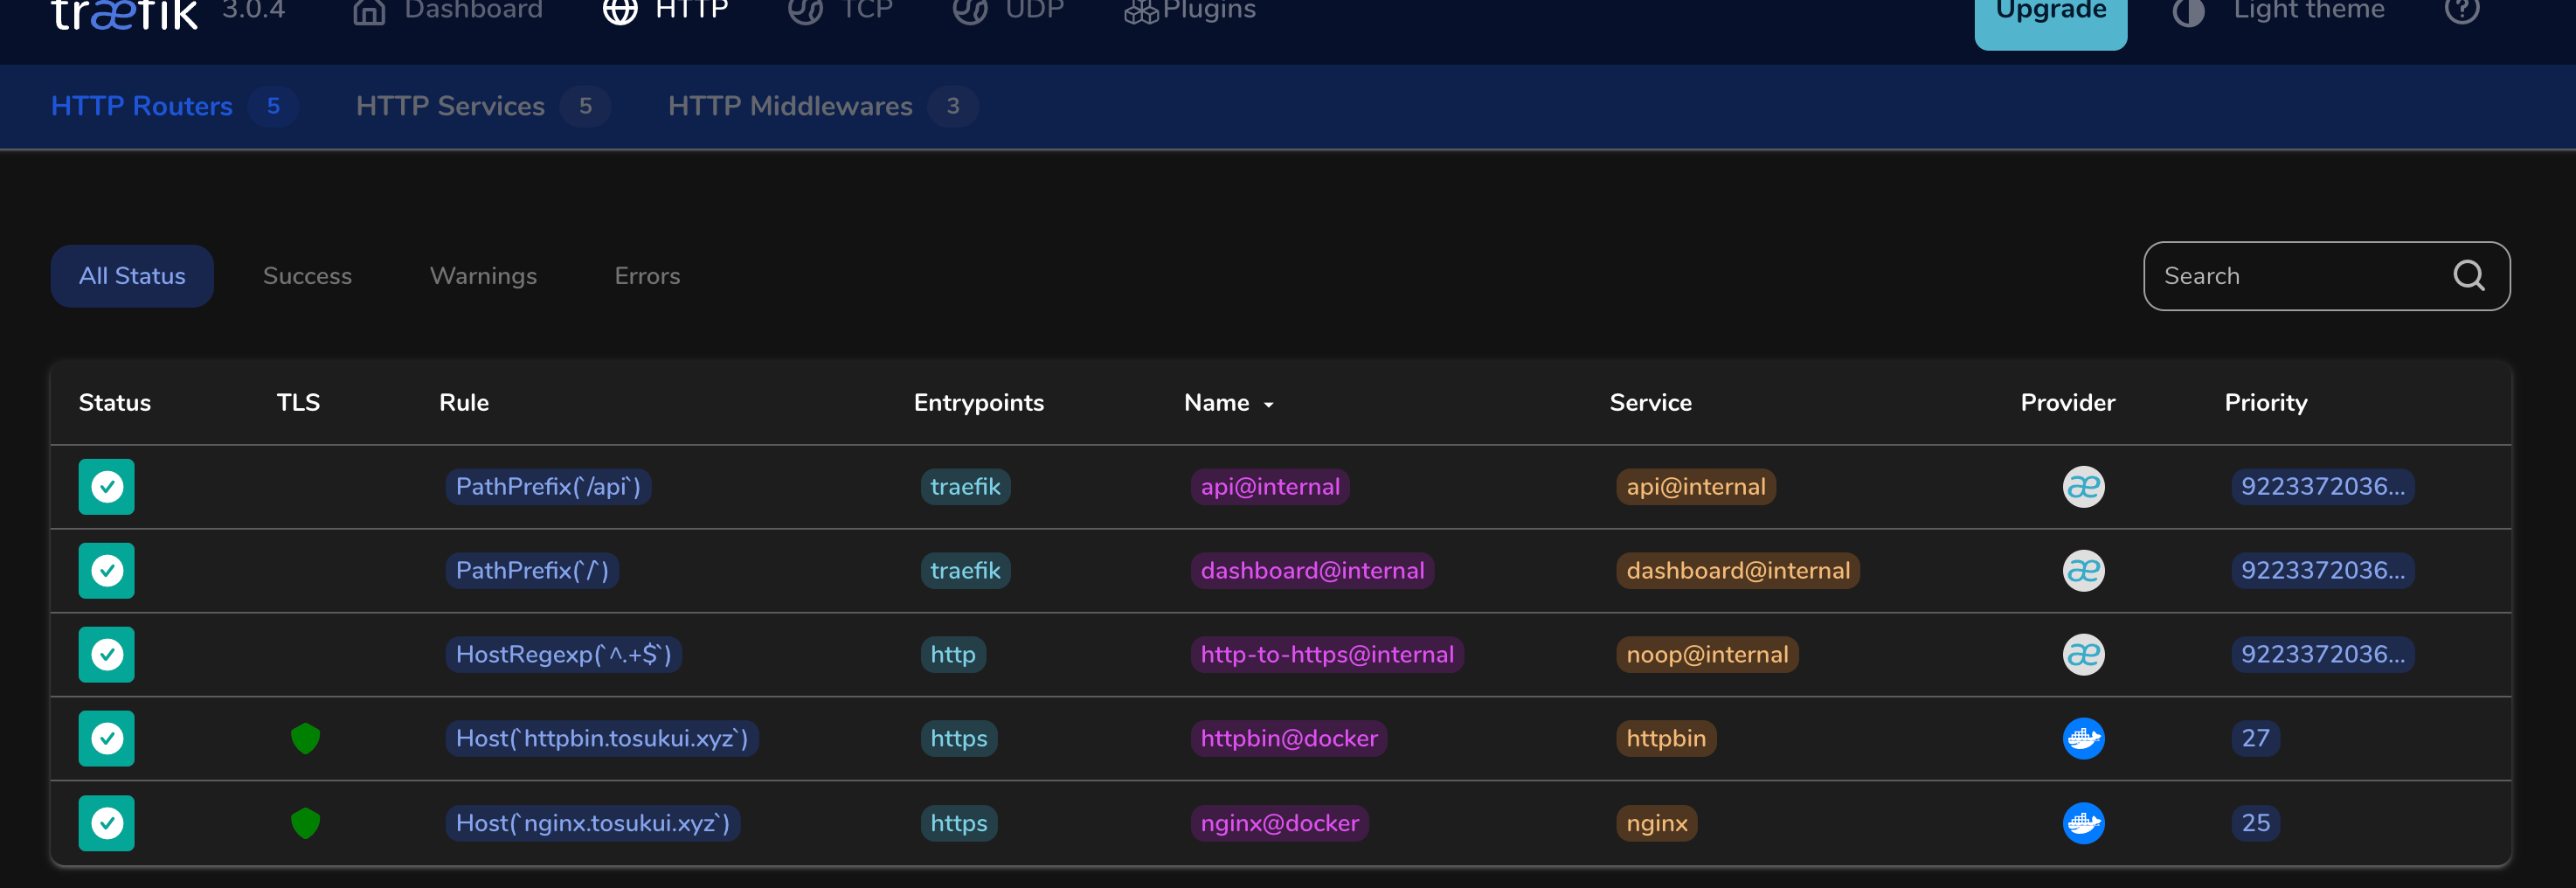This screenshot has height=888, width=2576.
Task: Click router name dashboard@internal
Action: click(x=1312, y=571)
